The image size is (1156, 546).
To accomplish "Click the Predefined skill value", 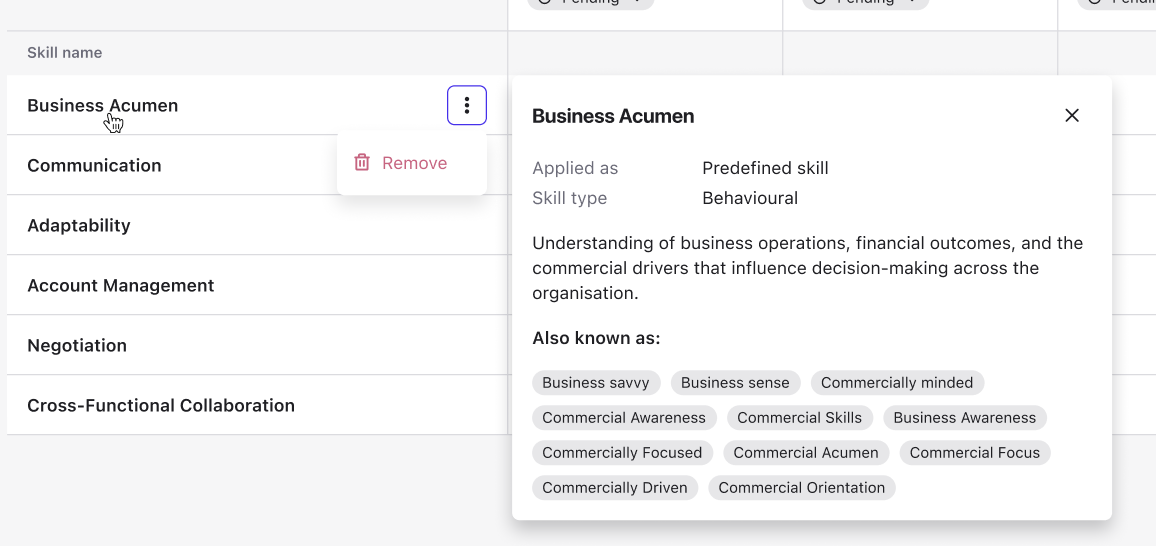I will 765,168.
